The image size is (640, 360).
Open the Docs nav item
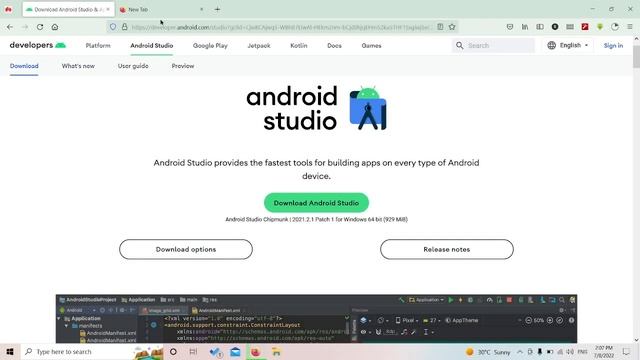pos(334,46)
